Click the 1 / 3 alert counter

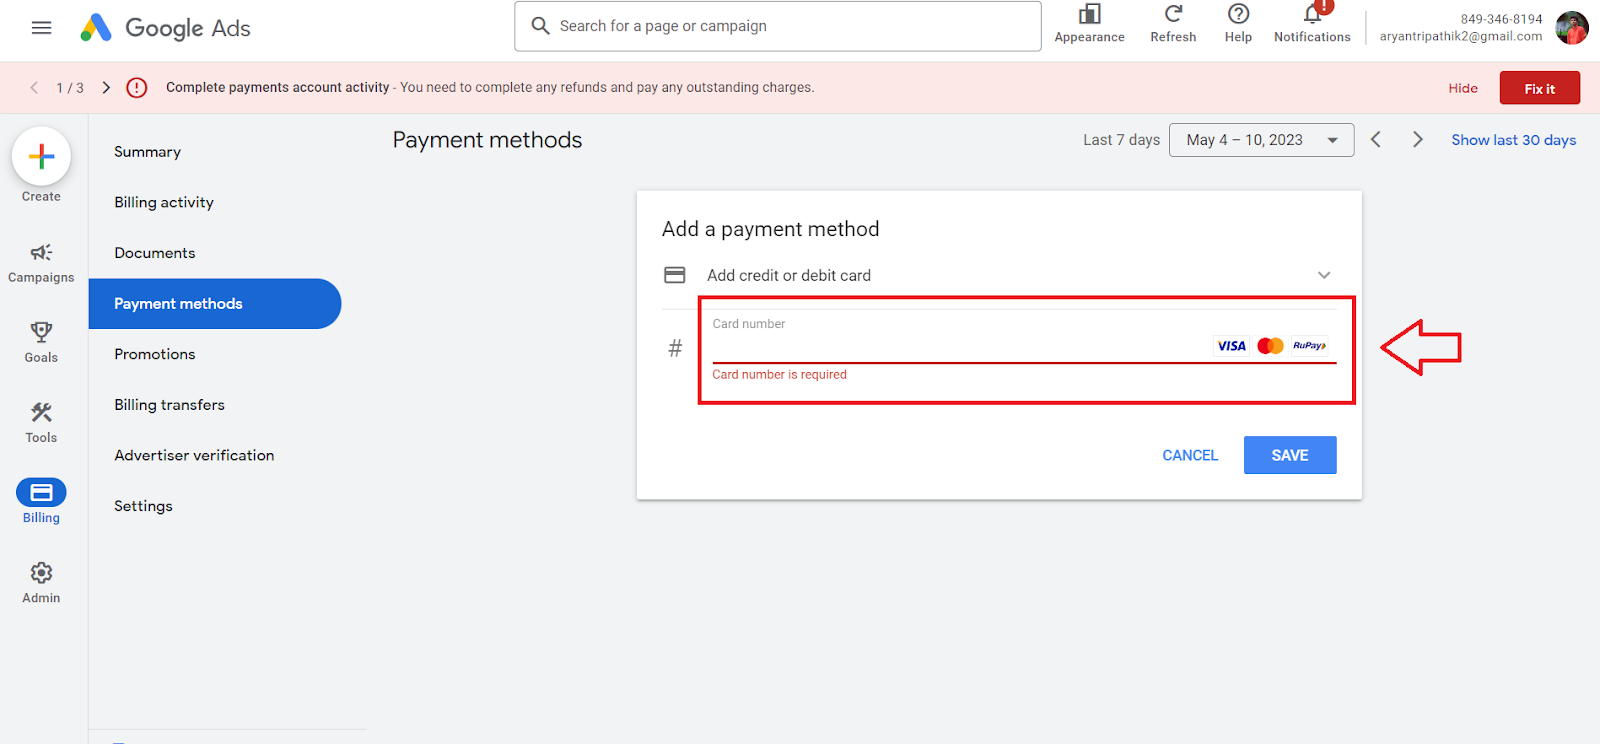(x=70, y=88)
